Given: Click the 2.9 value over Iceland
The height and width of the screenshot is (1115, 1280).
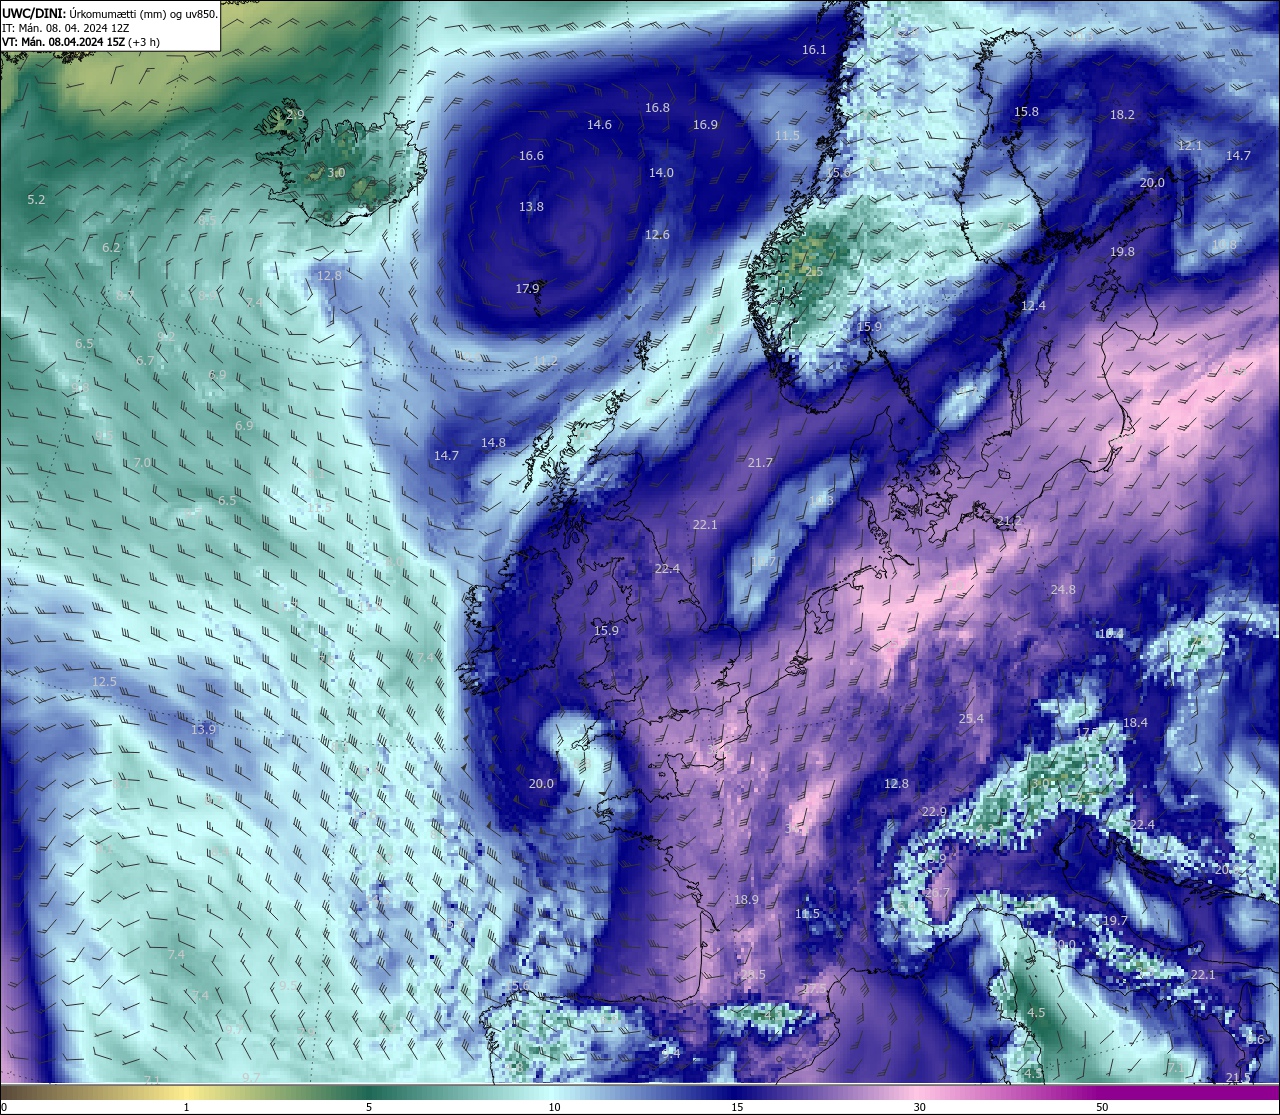Looking at the screenshot, I should tap(295, 115).
